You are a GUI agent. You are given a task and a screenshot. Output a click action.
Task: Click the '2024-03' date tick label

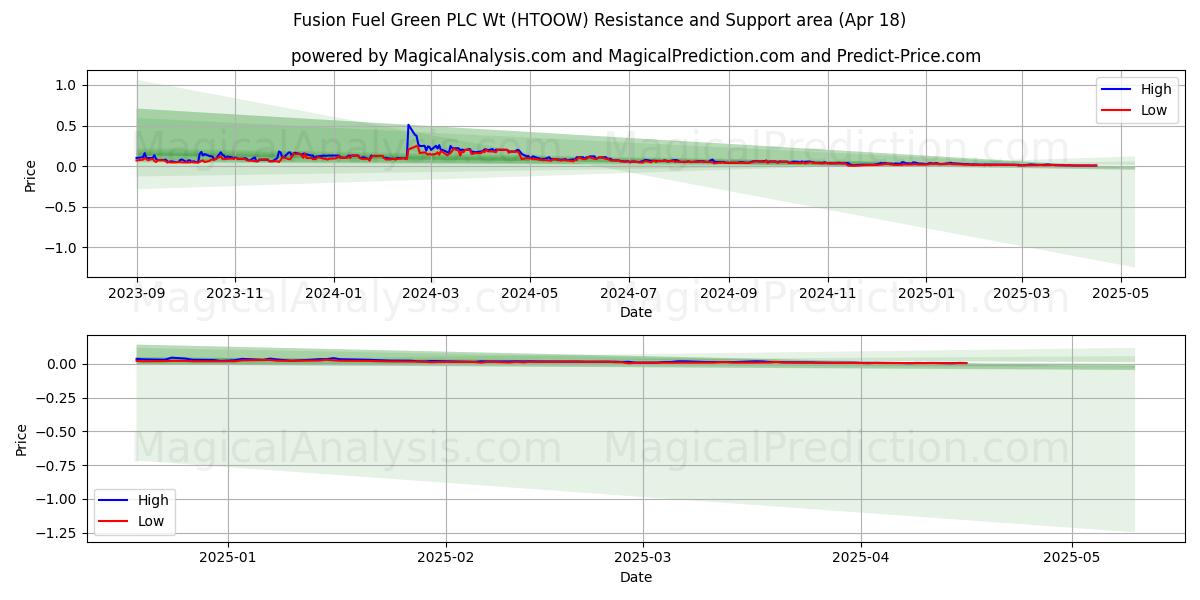[431, 293]
